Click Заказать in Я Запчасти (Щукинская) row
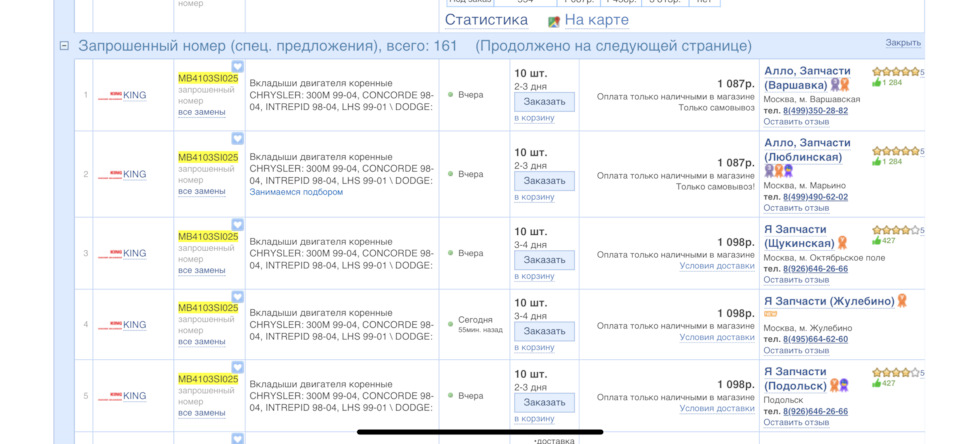 point(544,260)
